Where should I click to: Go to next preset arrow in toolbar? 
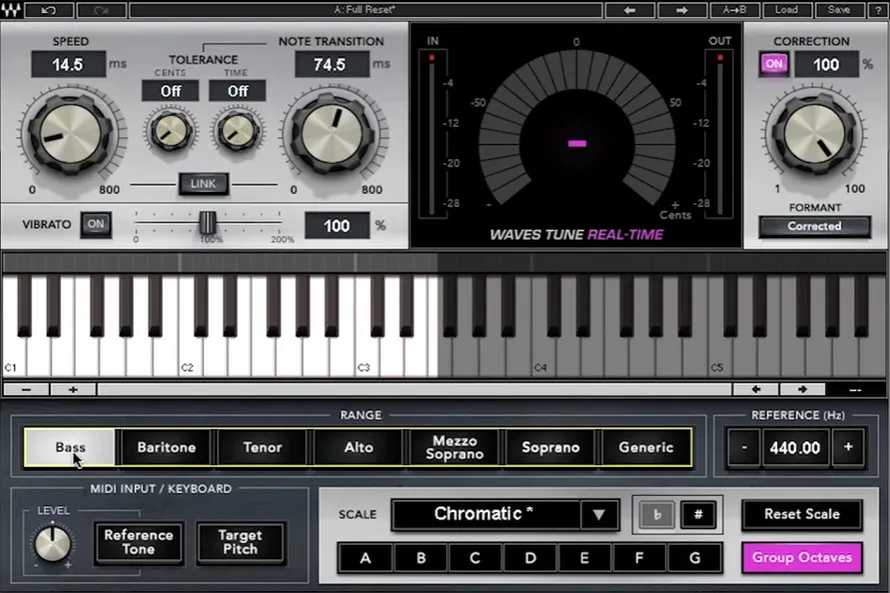click(x=682, y=10)
